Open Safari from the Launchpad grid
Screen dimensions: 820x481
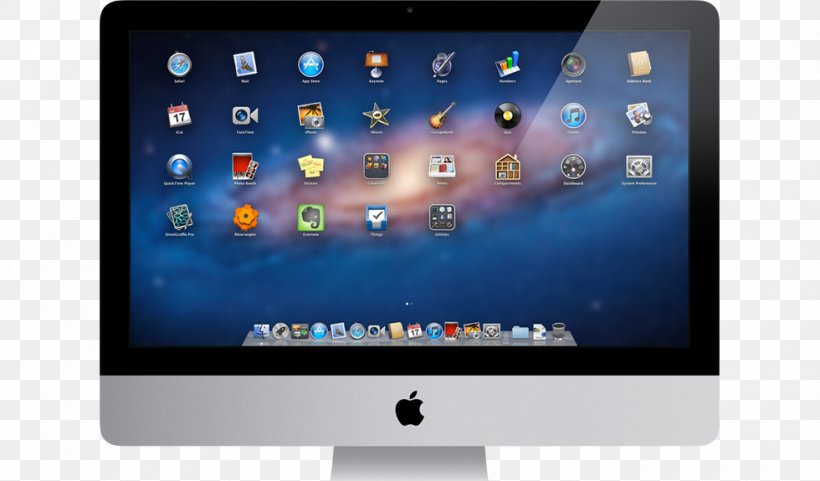point(179,65)
